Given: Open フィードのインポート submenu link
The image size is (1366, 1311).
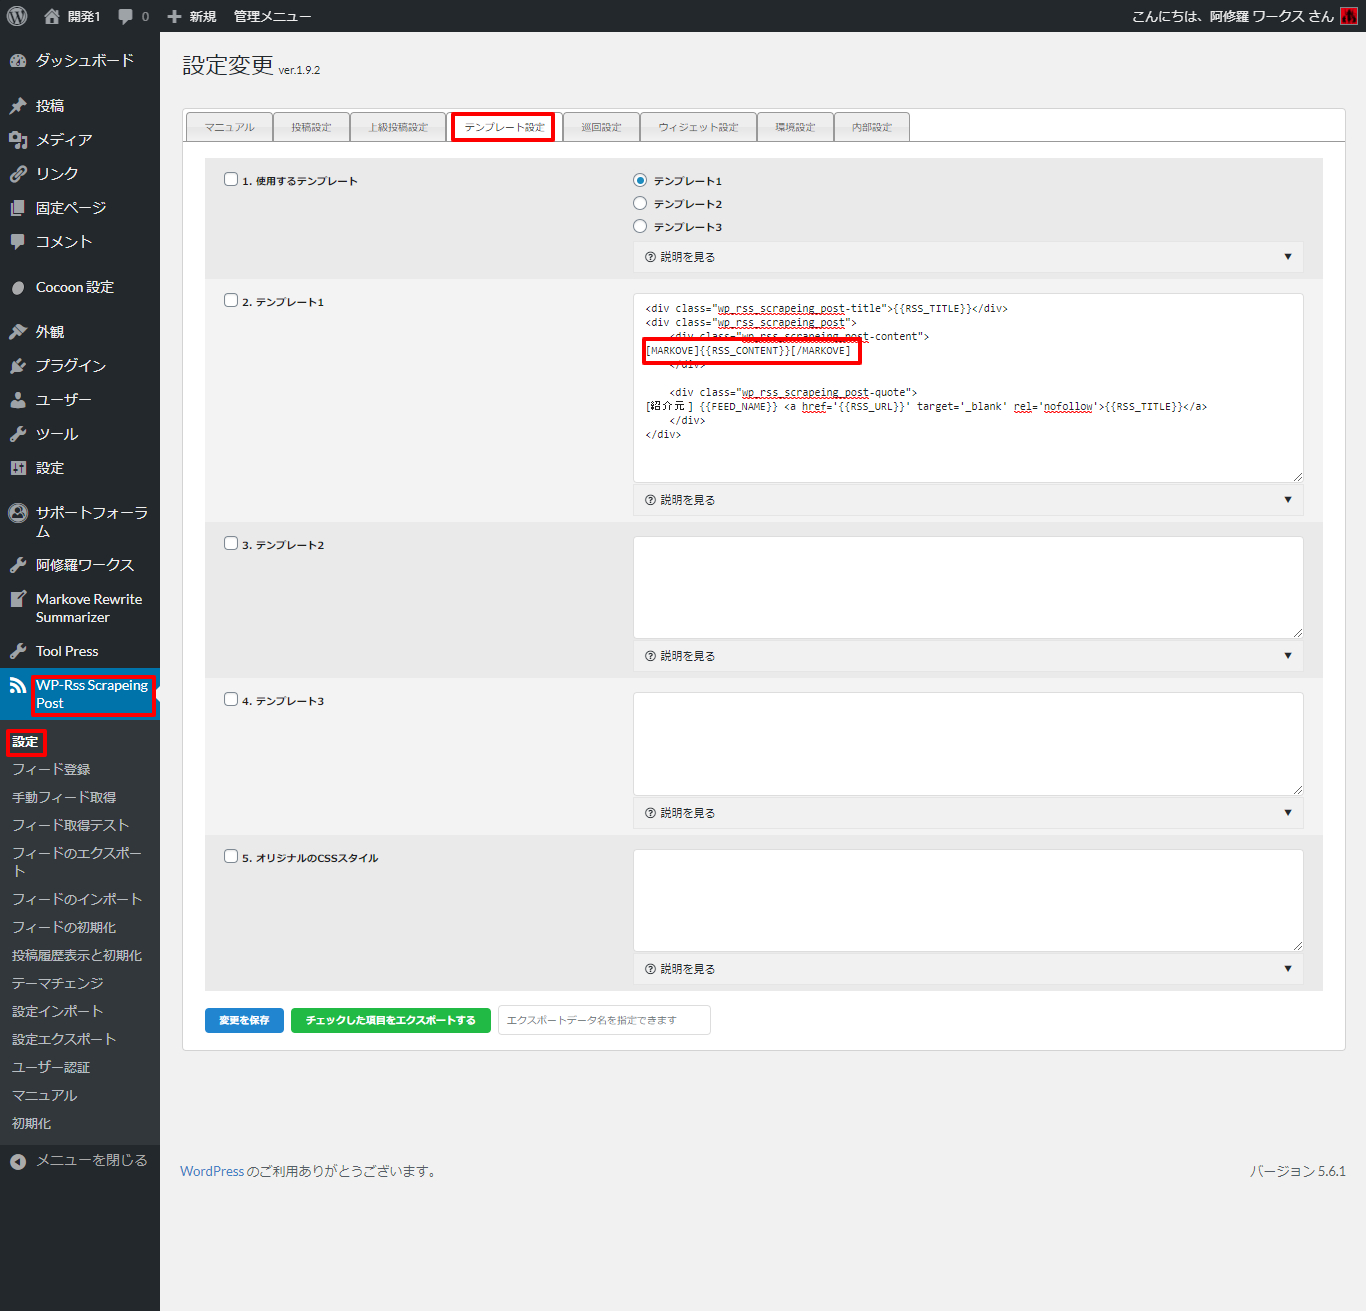Looking at the screenshot, I should click(x=77, y=899).
